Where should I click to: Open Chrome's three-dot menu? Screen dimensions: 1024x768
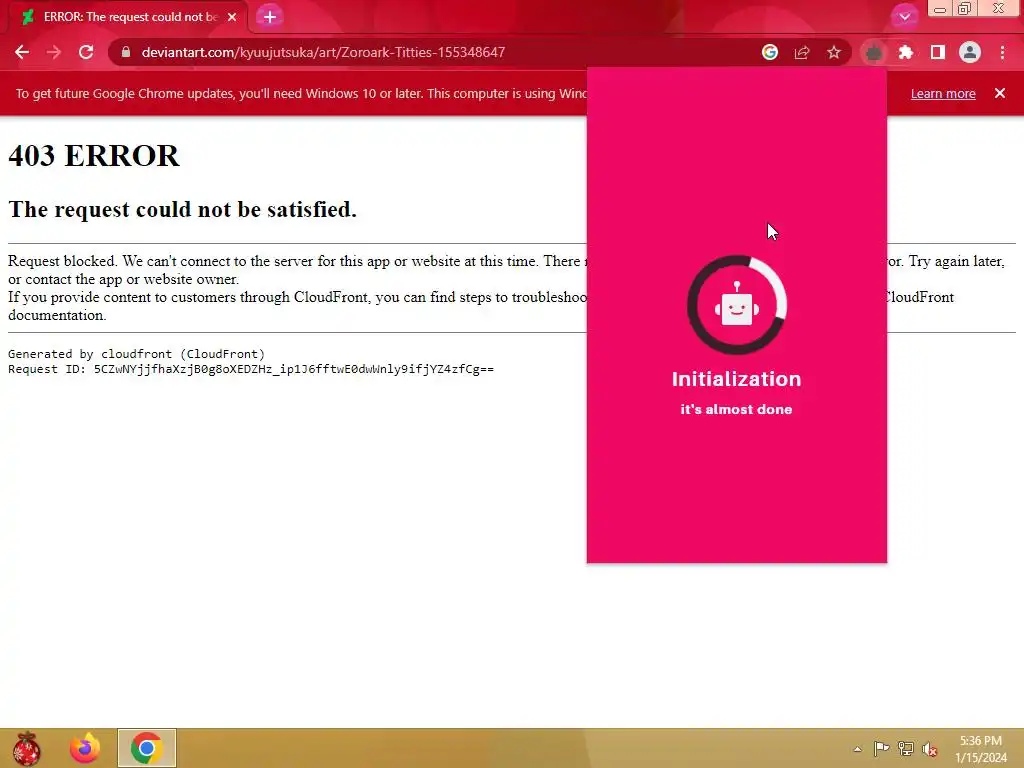point(1002,52)
